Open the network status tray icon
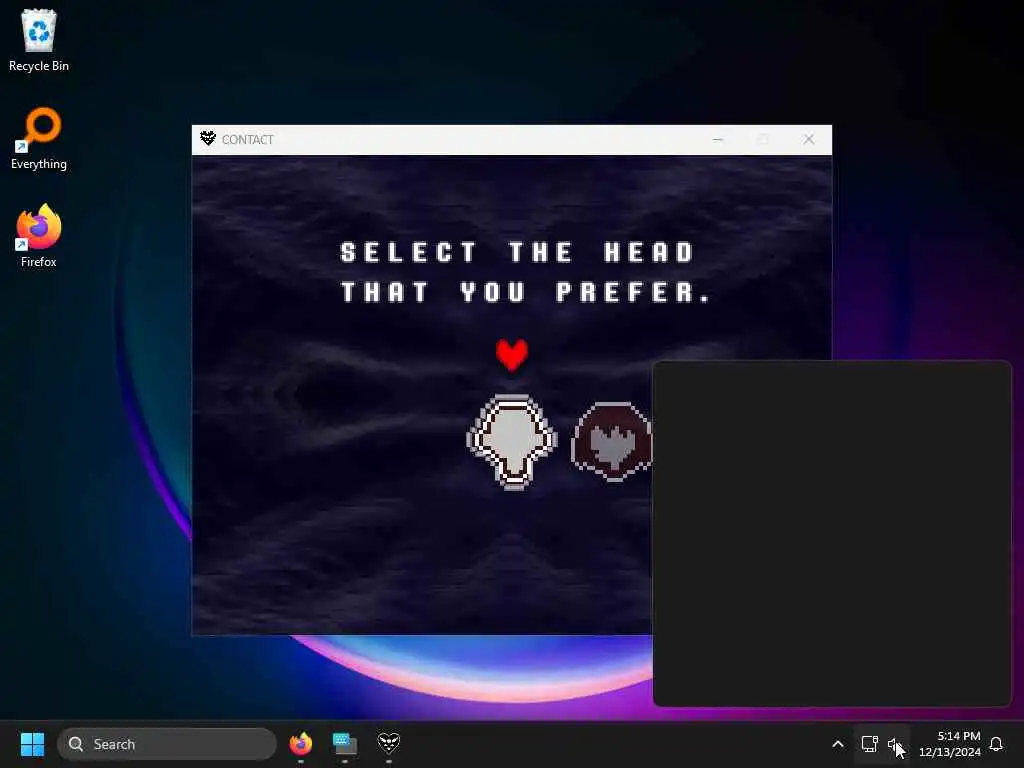This screenshot has width=1024, height=768. tap(869, 744)
